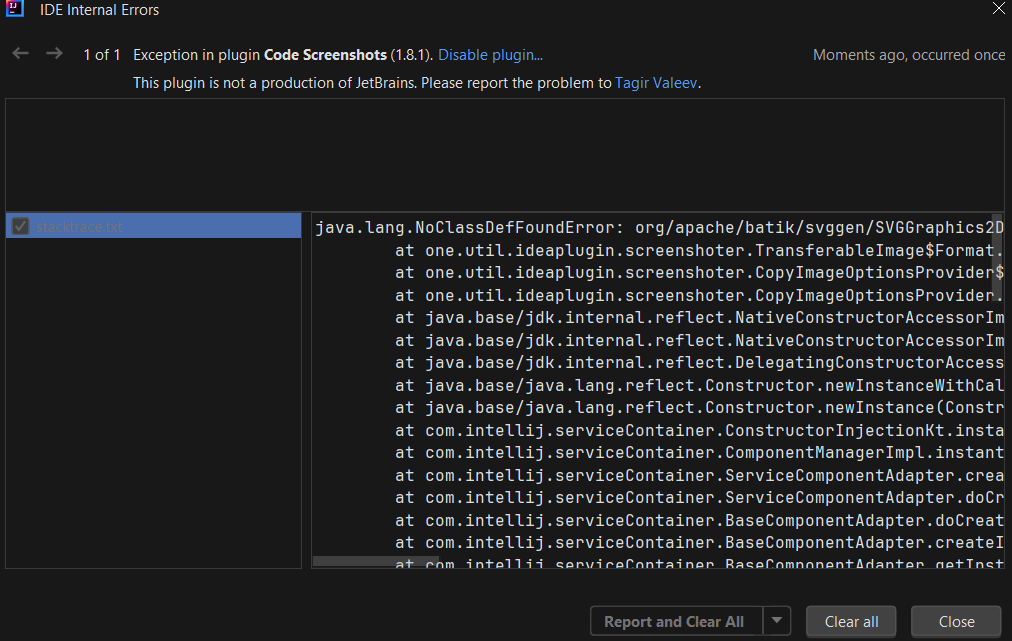Click the IDE Internal Errors plugin icon
The width and height of the screenshot is (1012, 641).
coord(13,11)
